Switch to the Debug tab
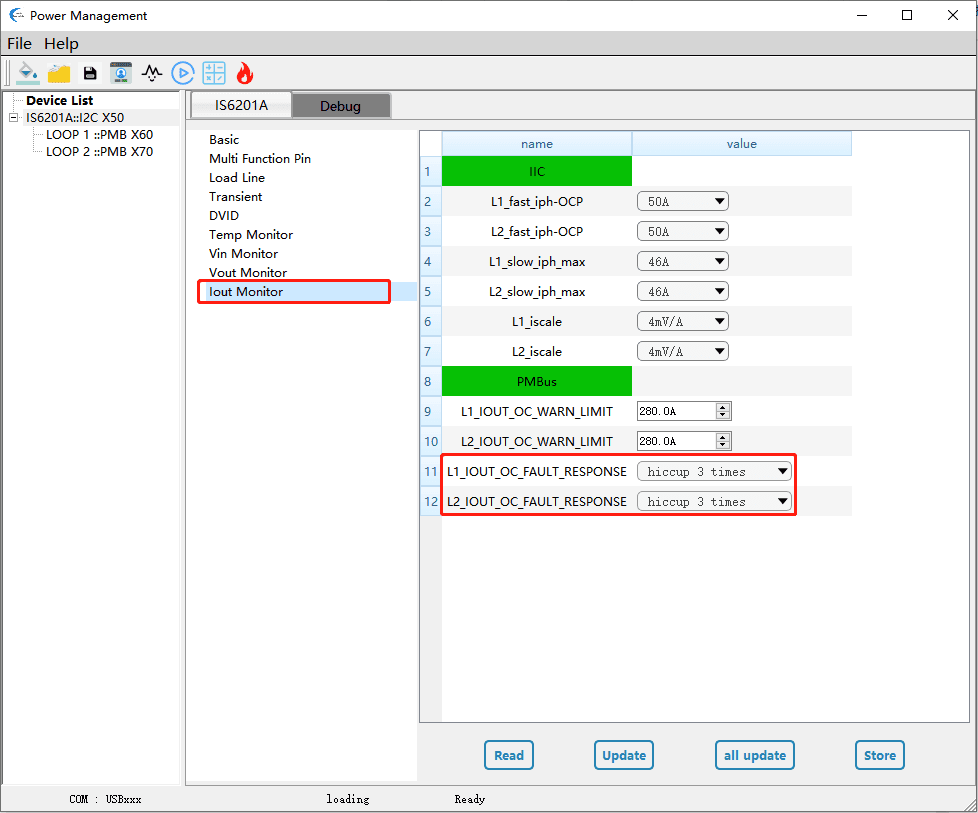 pyautogui.click(x=340, y=106)
